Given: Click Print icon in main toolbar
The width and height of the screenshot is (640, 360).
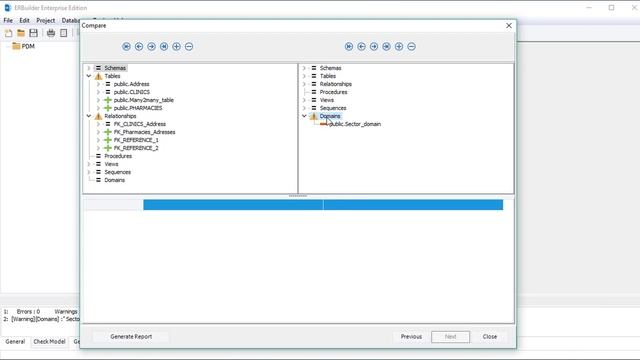Looking at the screenshot, I should [x=51, y=33].
